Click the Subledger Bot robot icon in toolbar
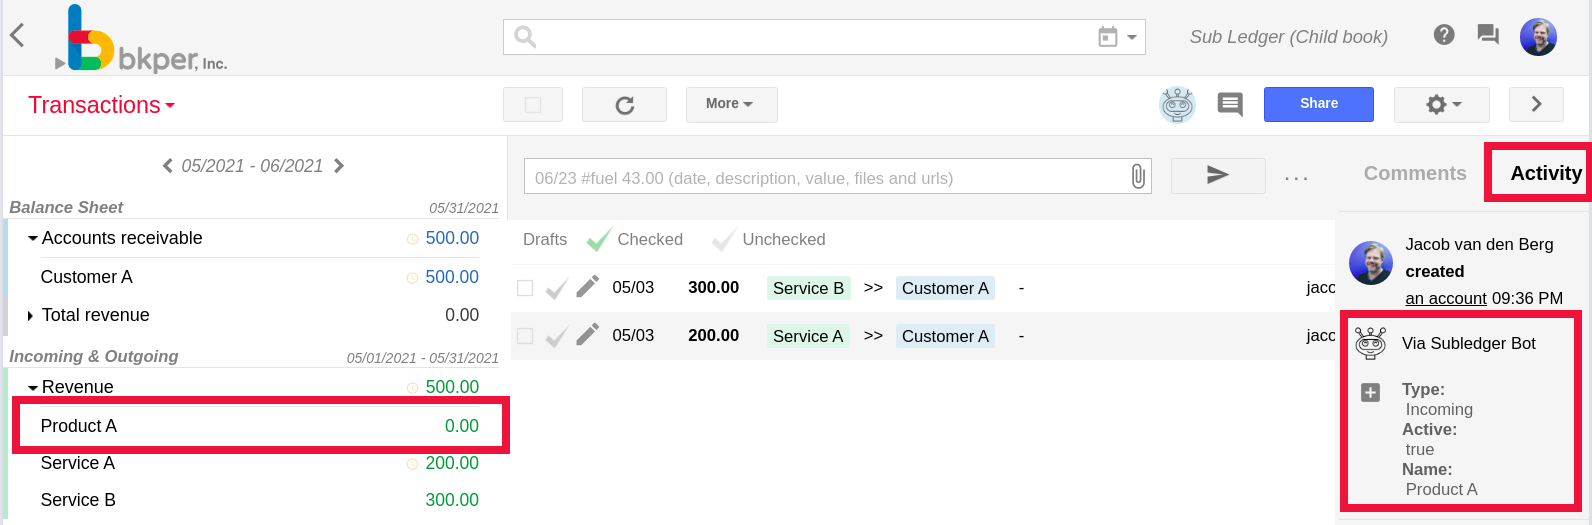Screen dimensions: 1592x525 1177,104
